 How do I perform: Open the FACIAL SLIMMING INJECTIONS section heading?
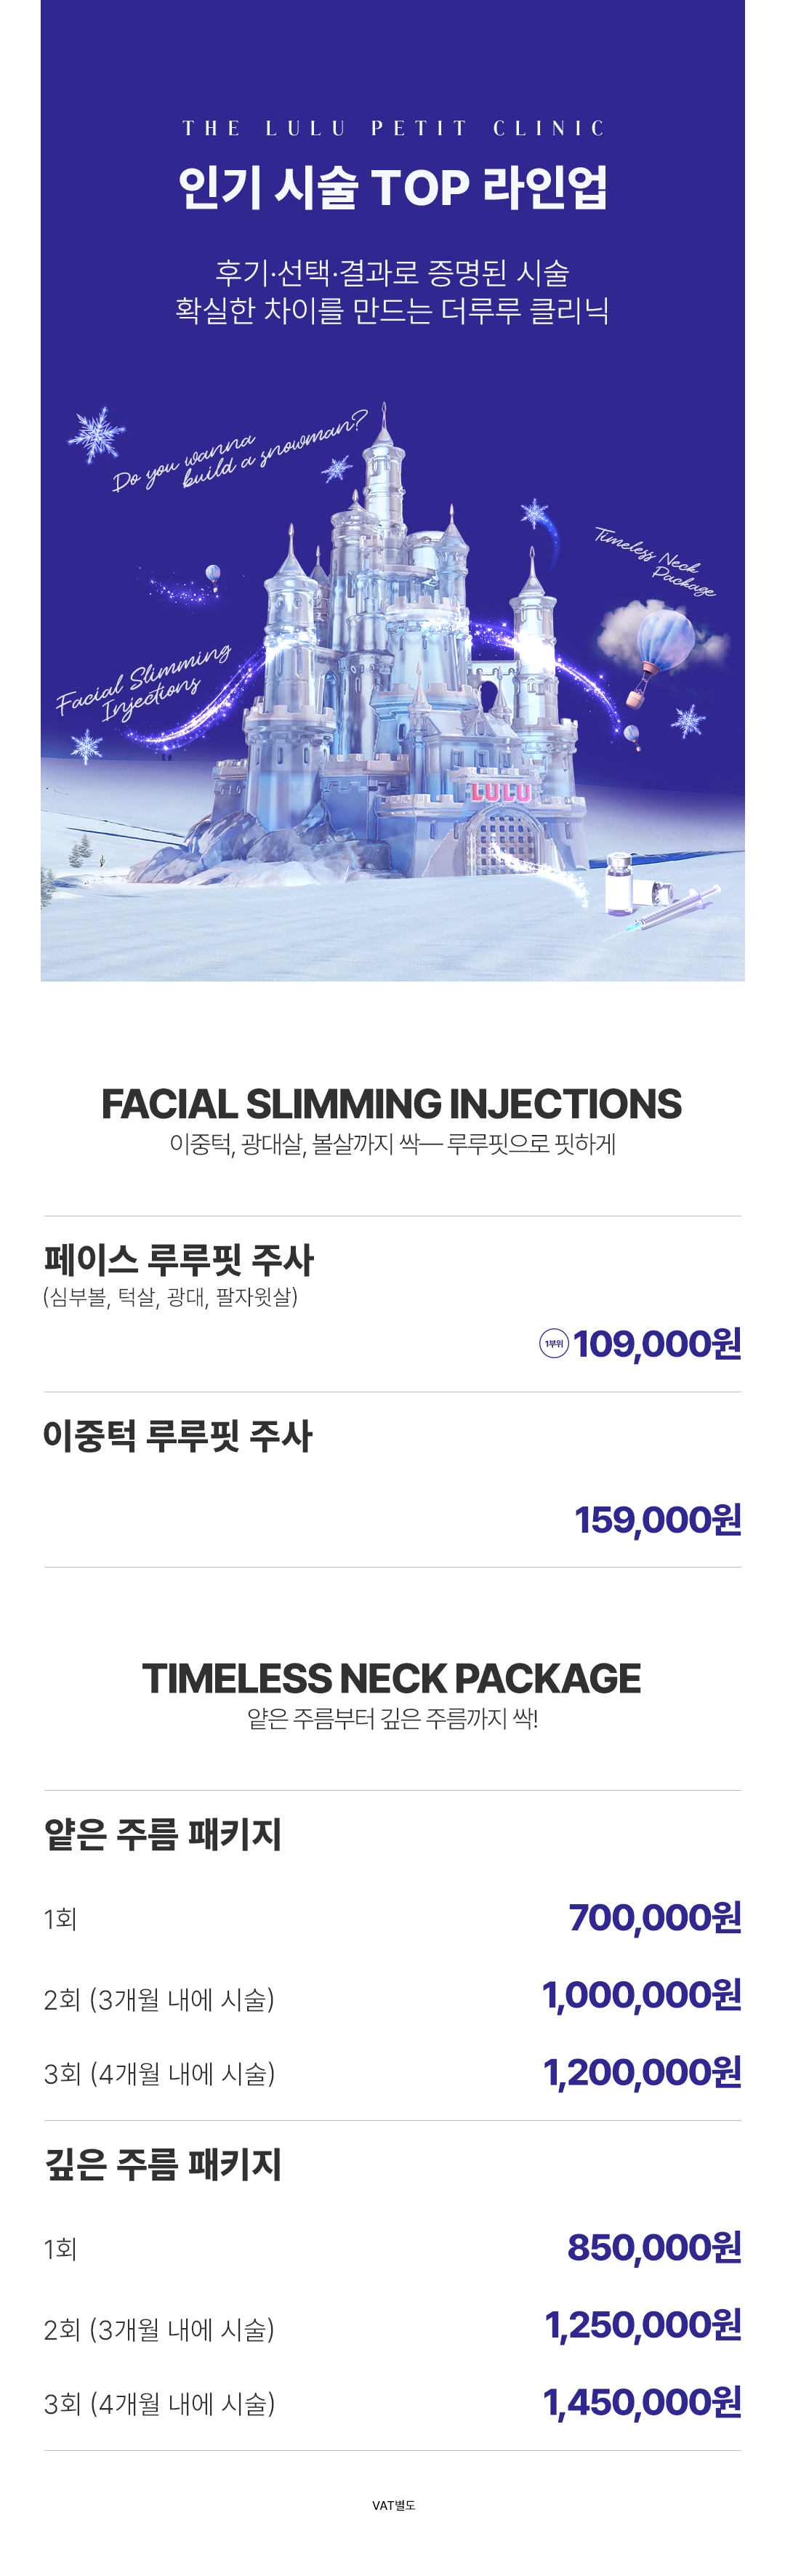point(392,1104)
